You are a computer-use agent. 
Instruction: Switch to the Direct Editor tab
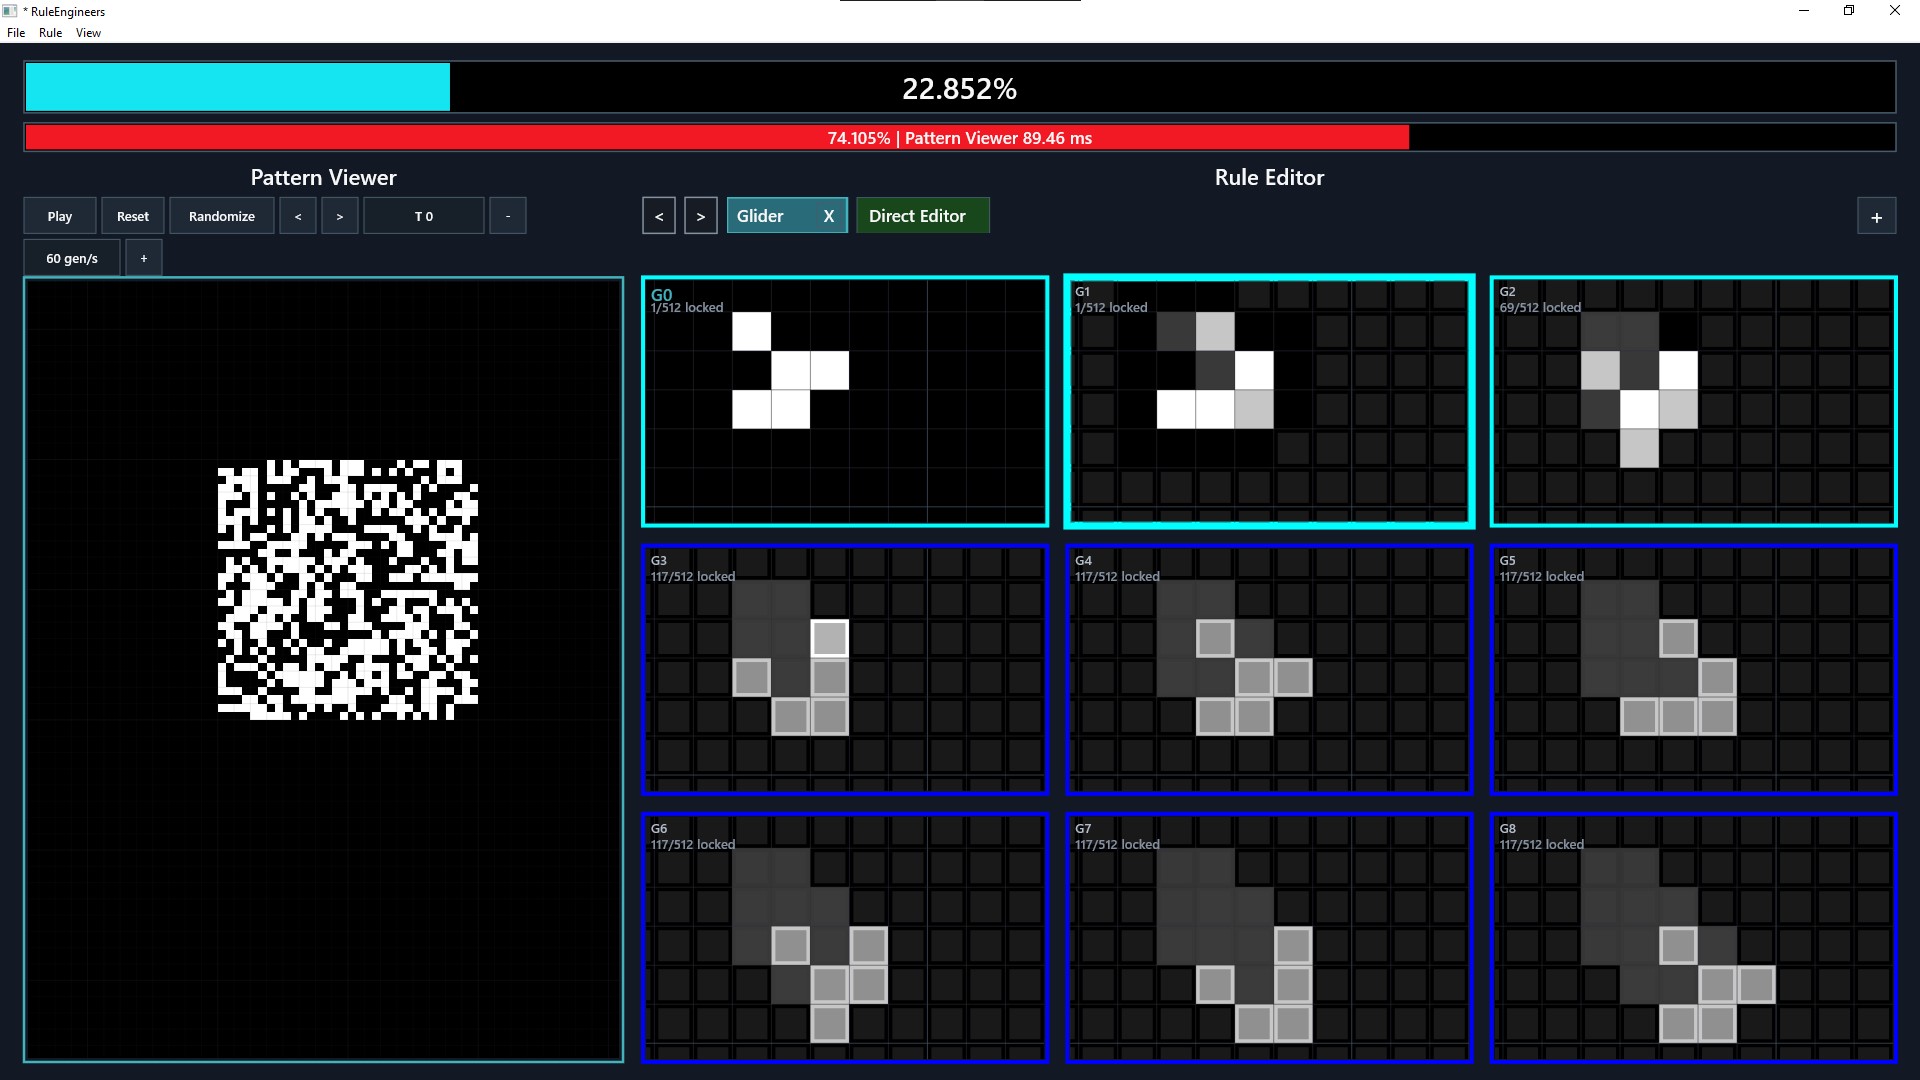click(923, 216)
